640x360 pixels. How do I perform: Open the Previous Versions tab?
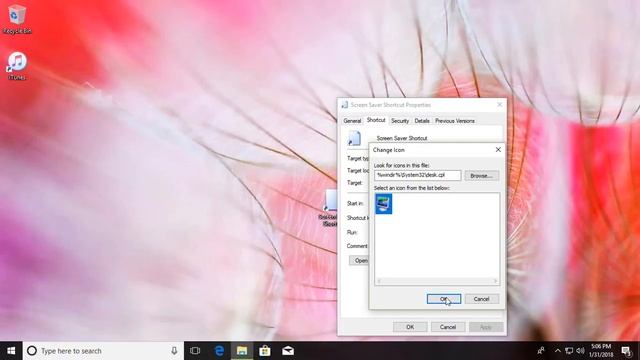point(454,121)
